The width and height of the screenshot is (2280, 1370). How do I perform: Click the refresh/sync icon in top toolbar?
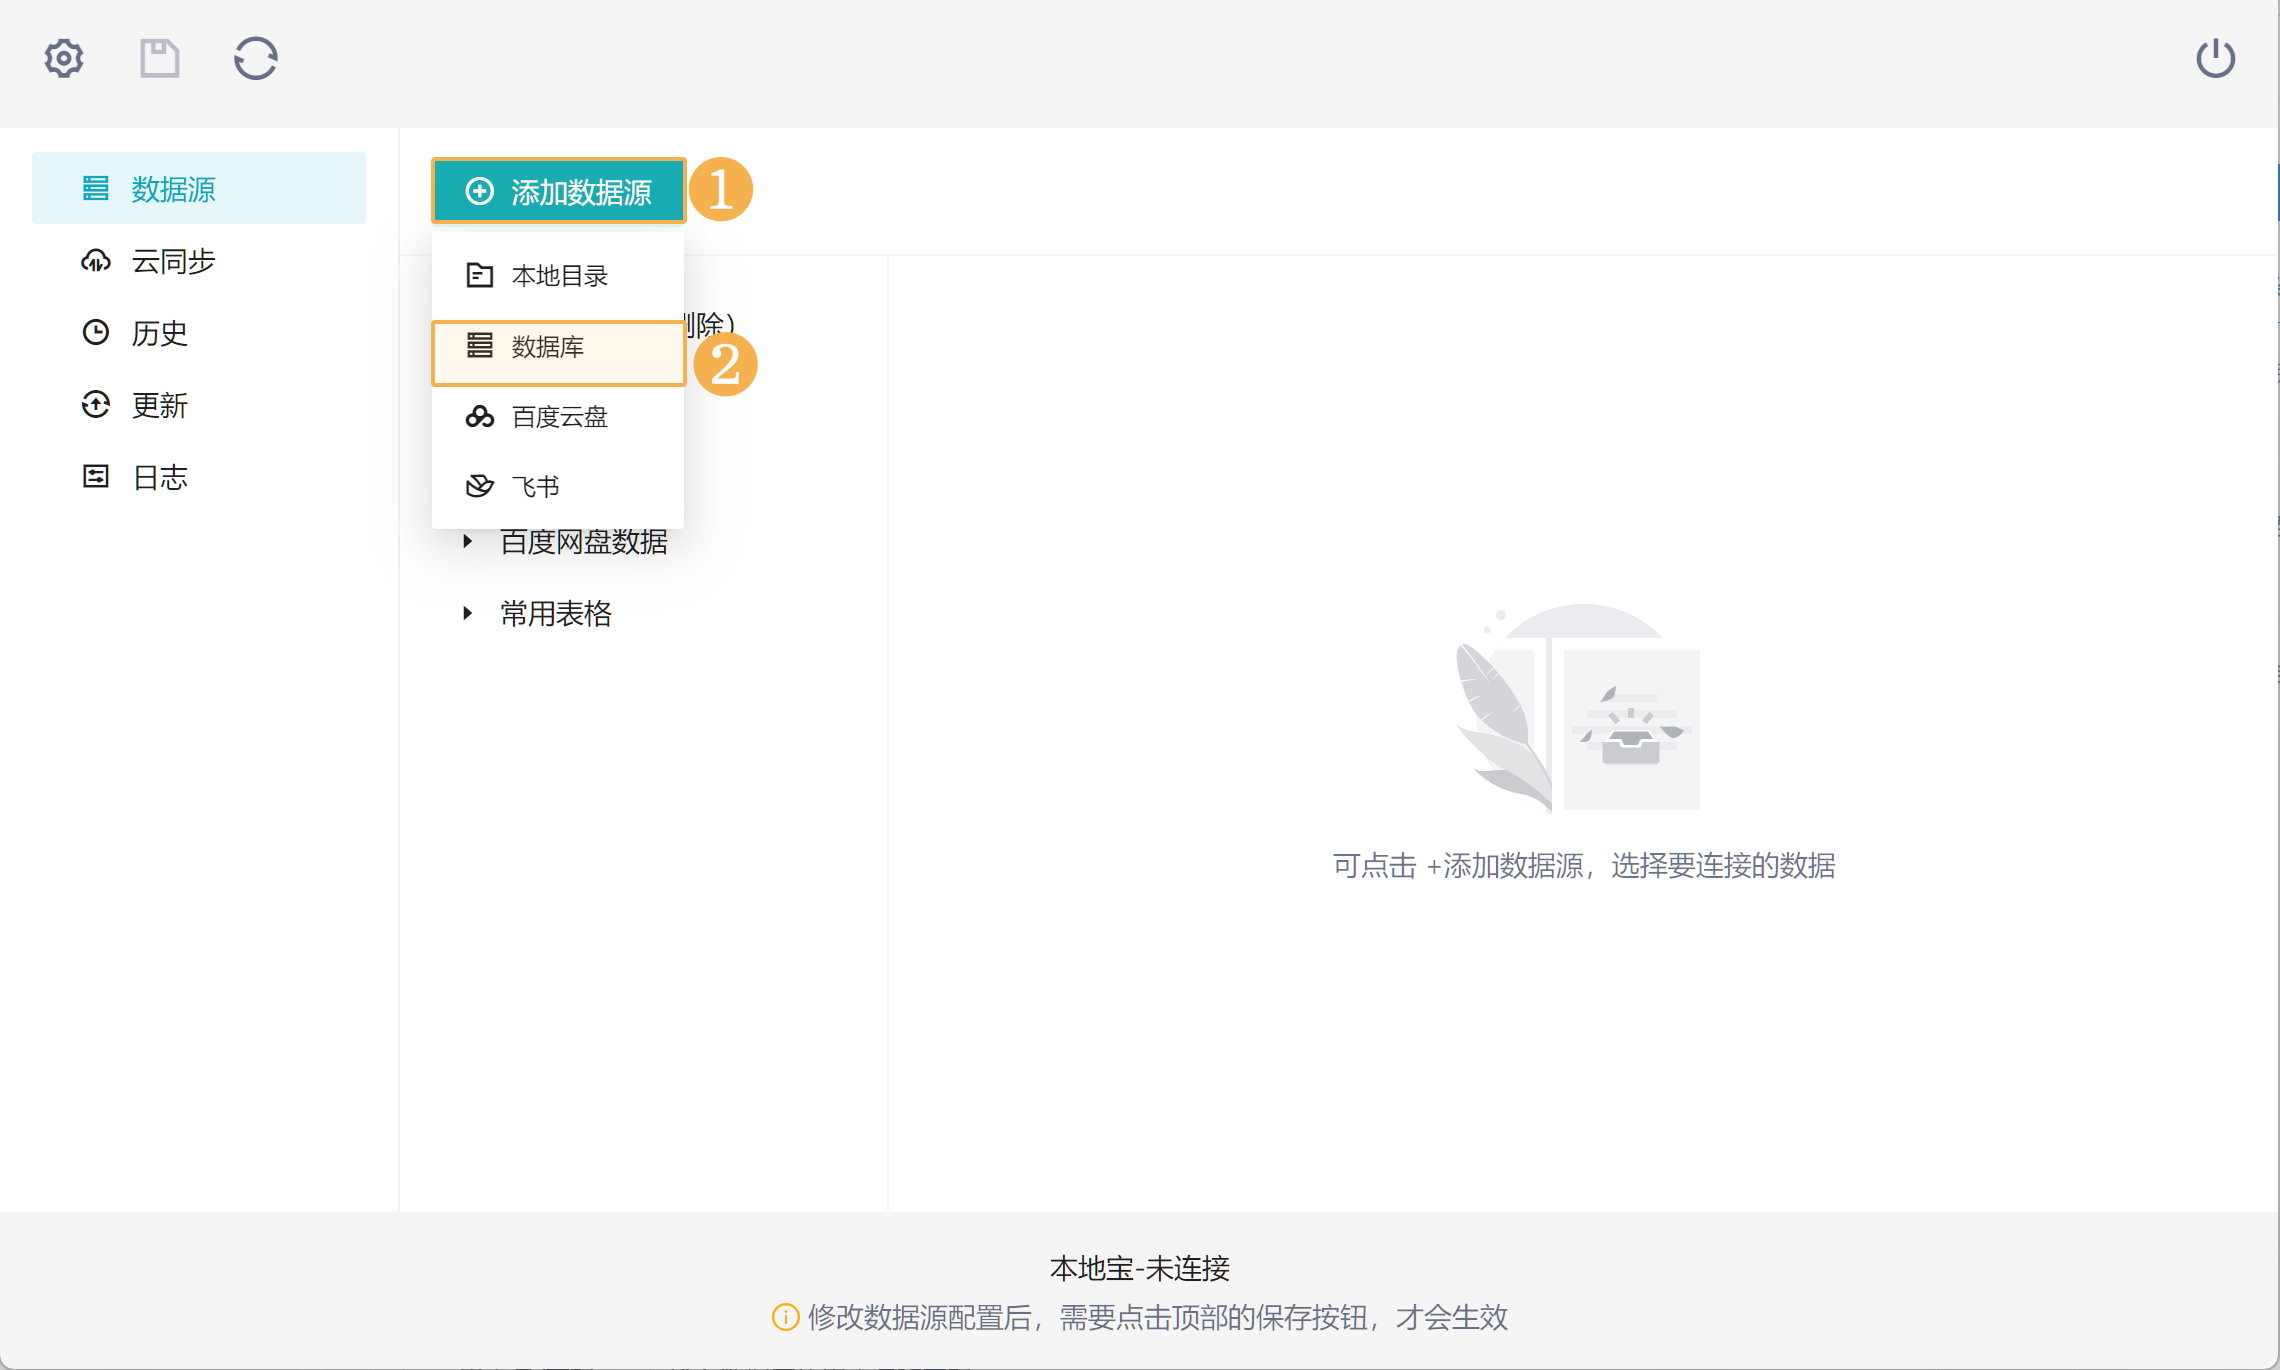click(255, 57)
